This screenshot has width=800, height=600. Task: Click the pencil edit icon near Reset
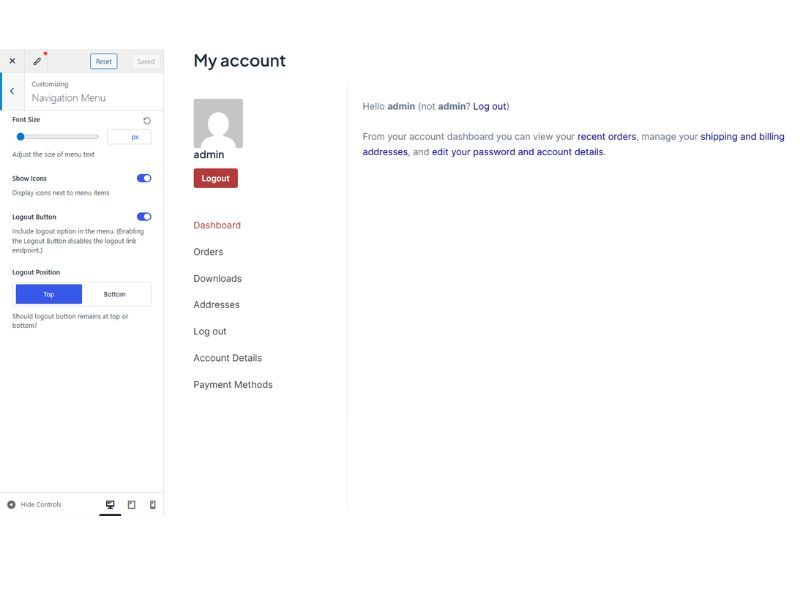pyautogui.click(x=37, y=60)
